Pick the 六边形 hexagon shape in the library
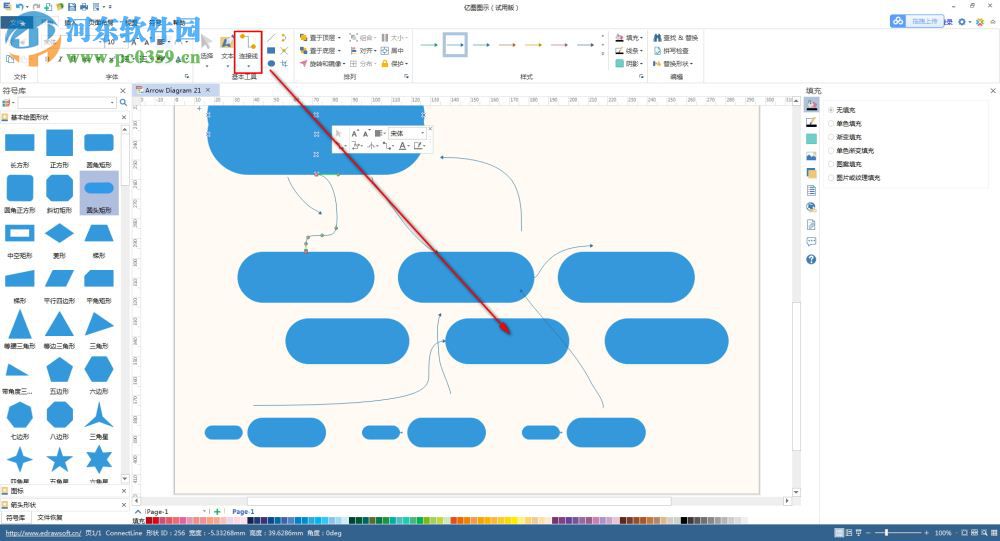The width and height of the screenshot is (1000, 541). (99, 374)
